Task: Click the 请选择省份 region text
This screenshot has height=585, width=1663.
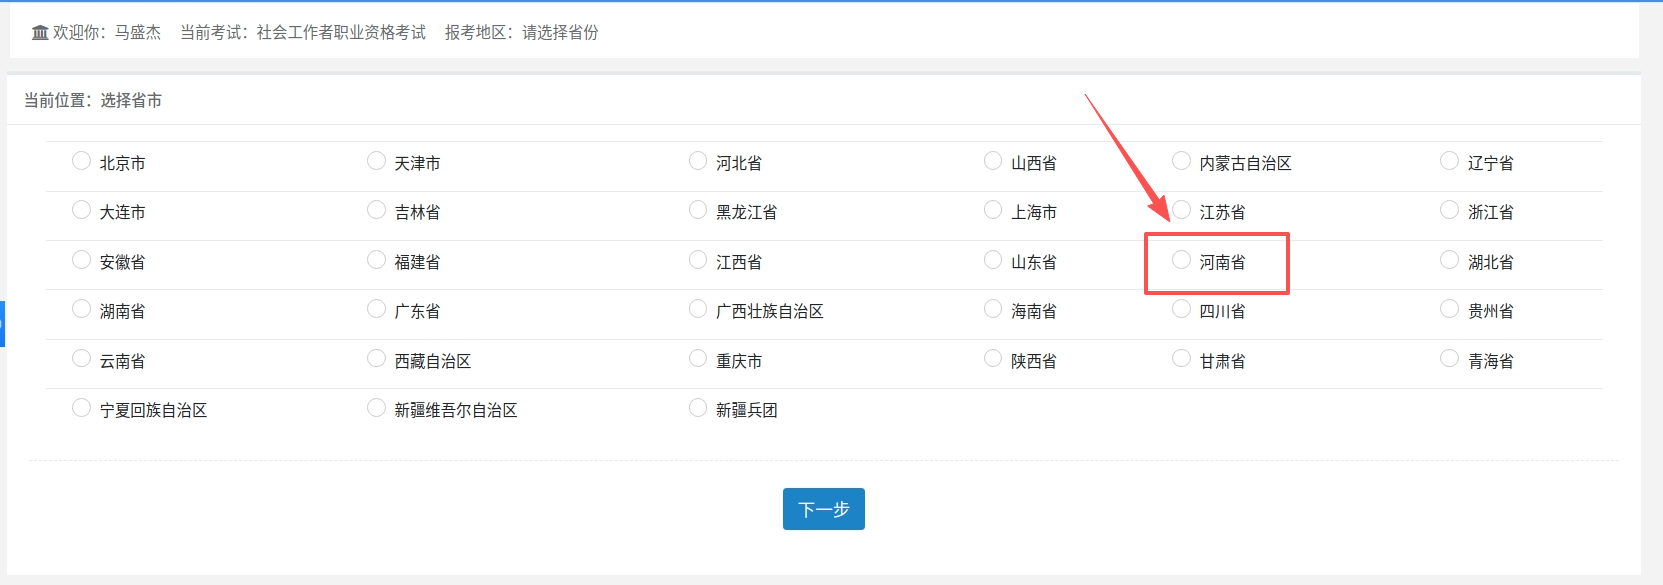Action: (560, 33)
